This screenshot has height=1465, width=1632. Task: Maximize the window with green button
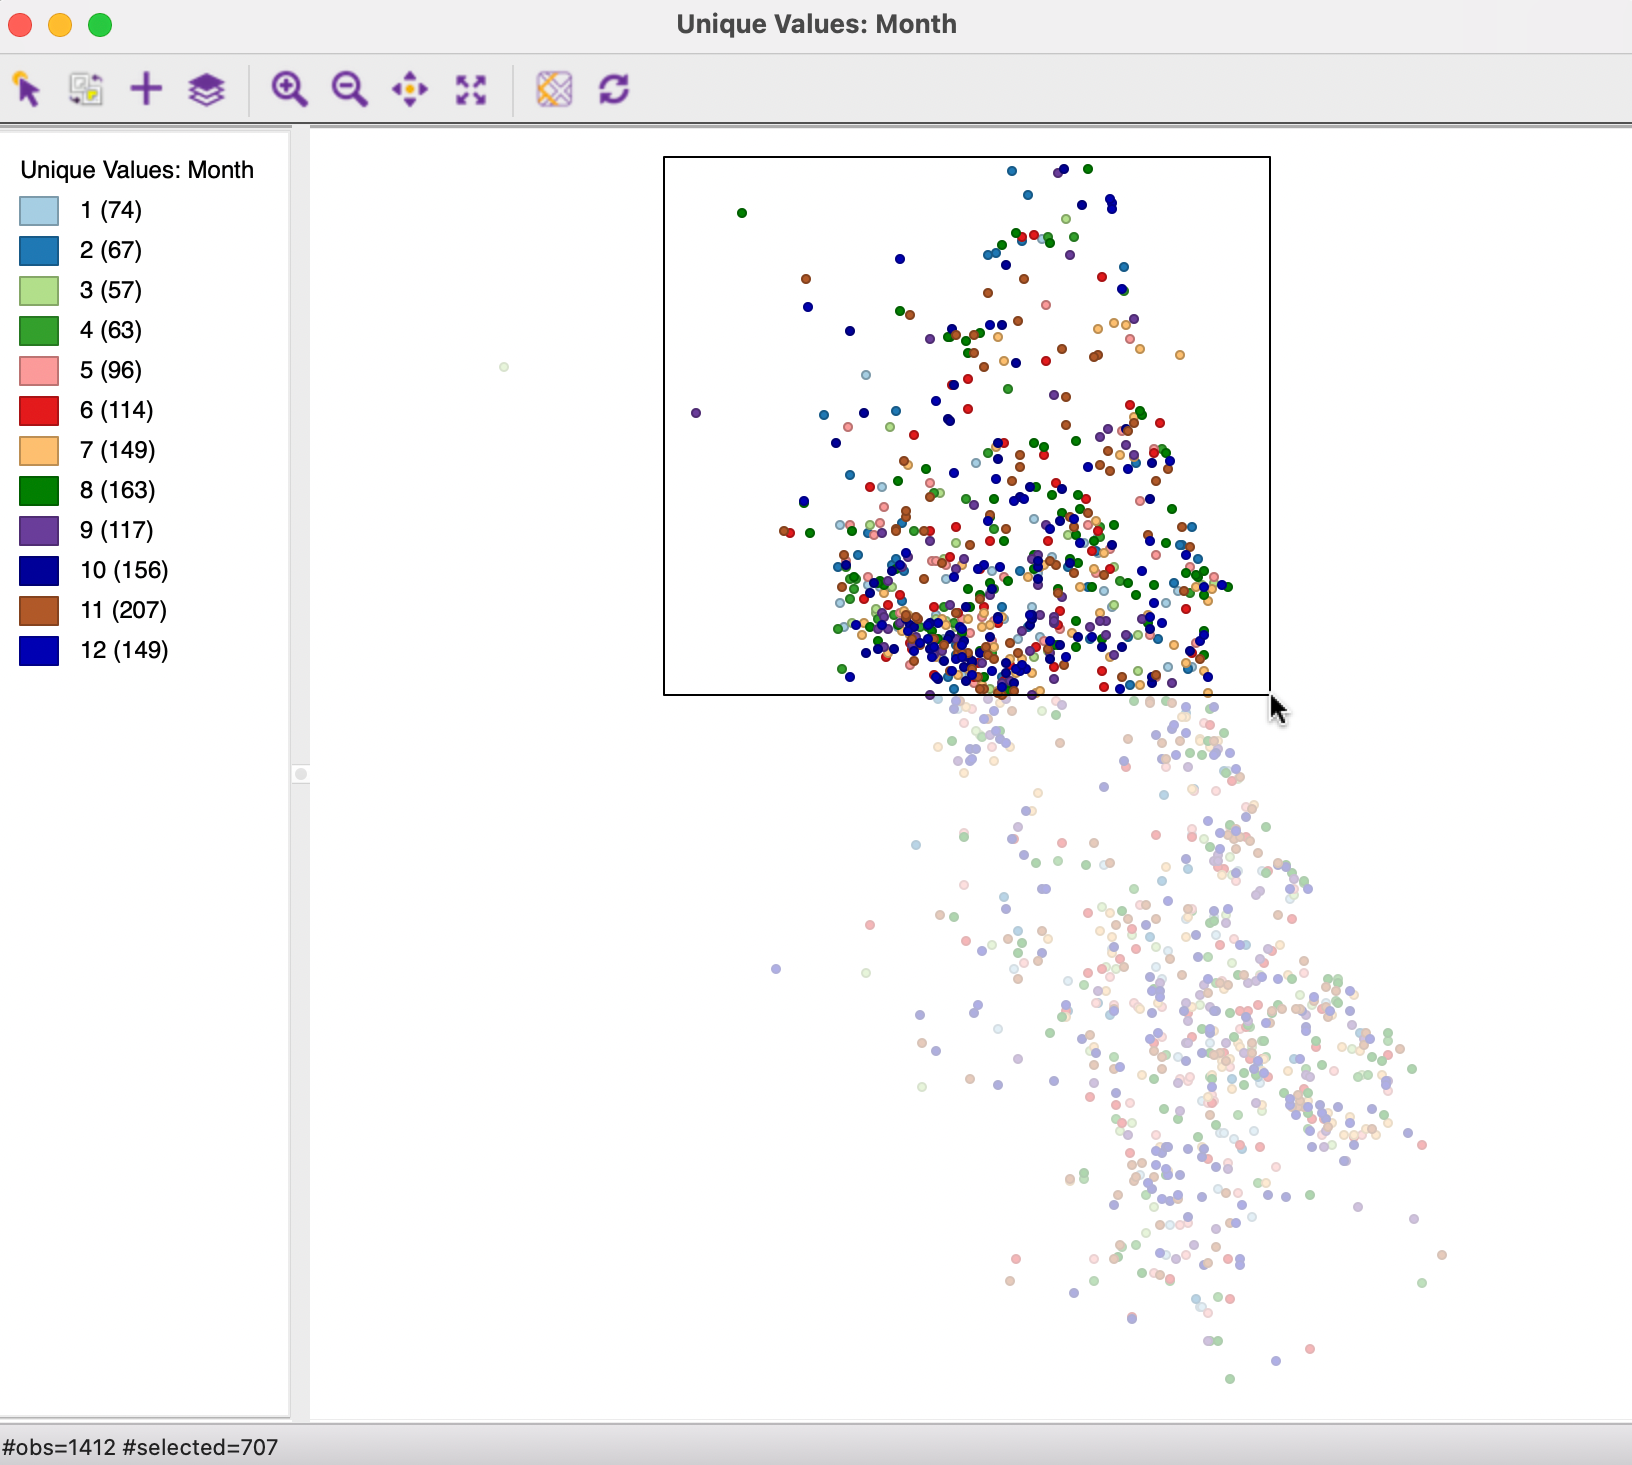100,25
